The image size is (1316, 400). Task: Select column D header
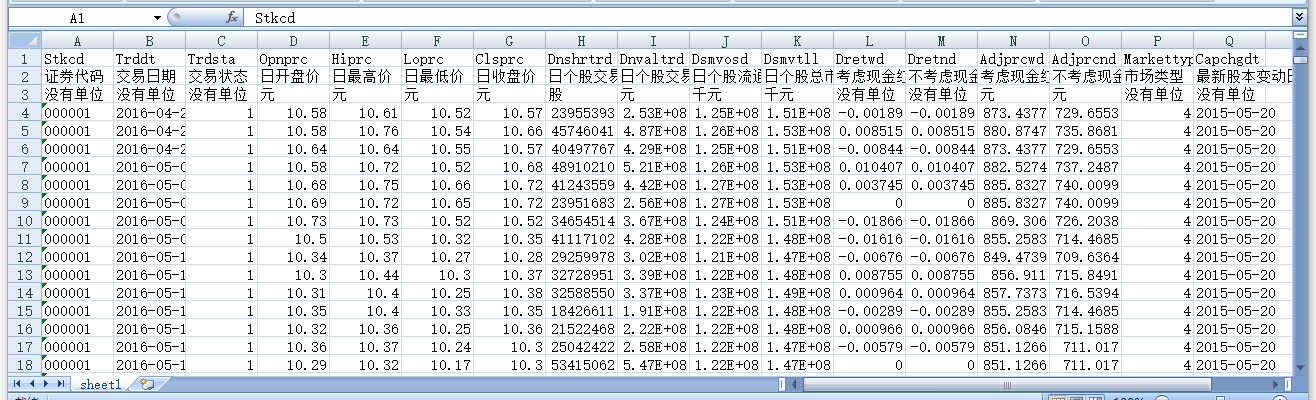(x=293, y=41)
